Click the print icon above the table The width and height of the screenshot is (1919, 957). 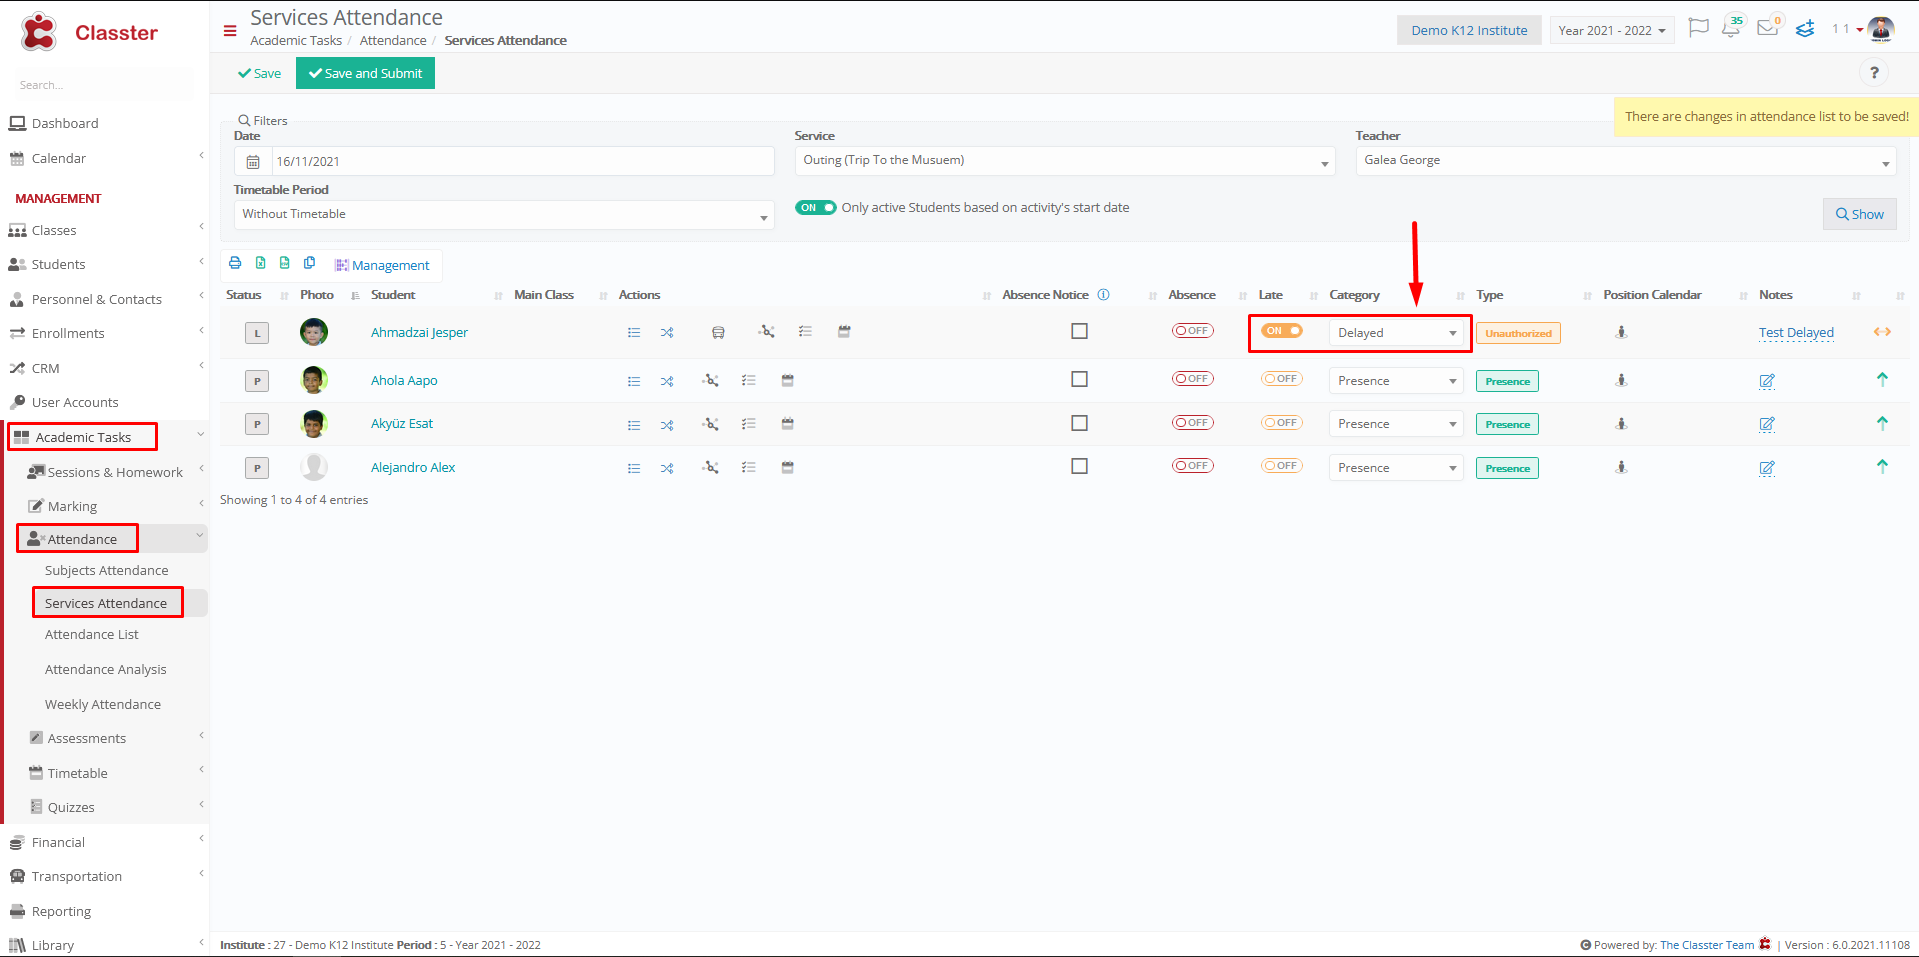pos(235,263)
